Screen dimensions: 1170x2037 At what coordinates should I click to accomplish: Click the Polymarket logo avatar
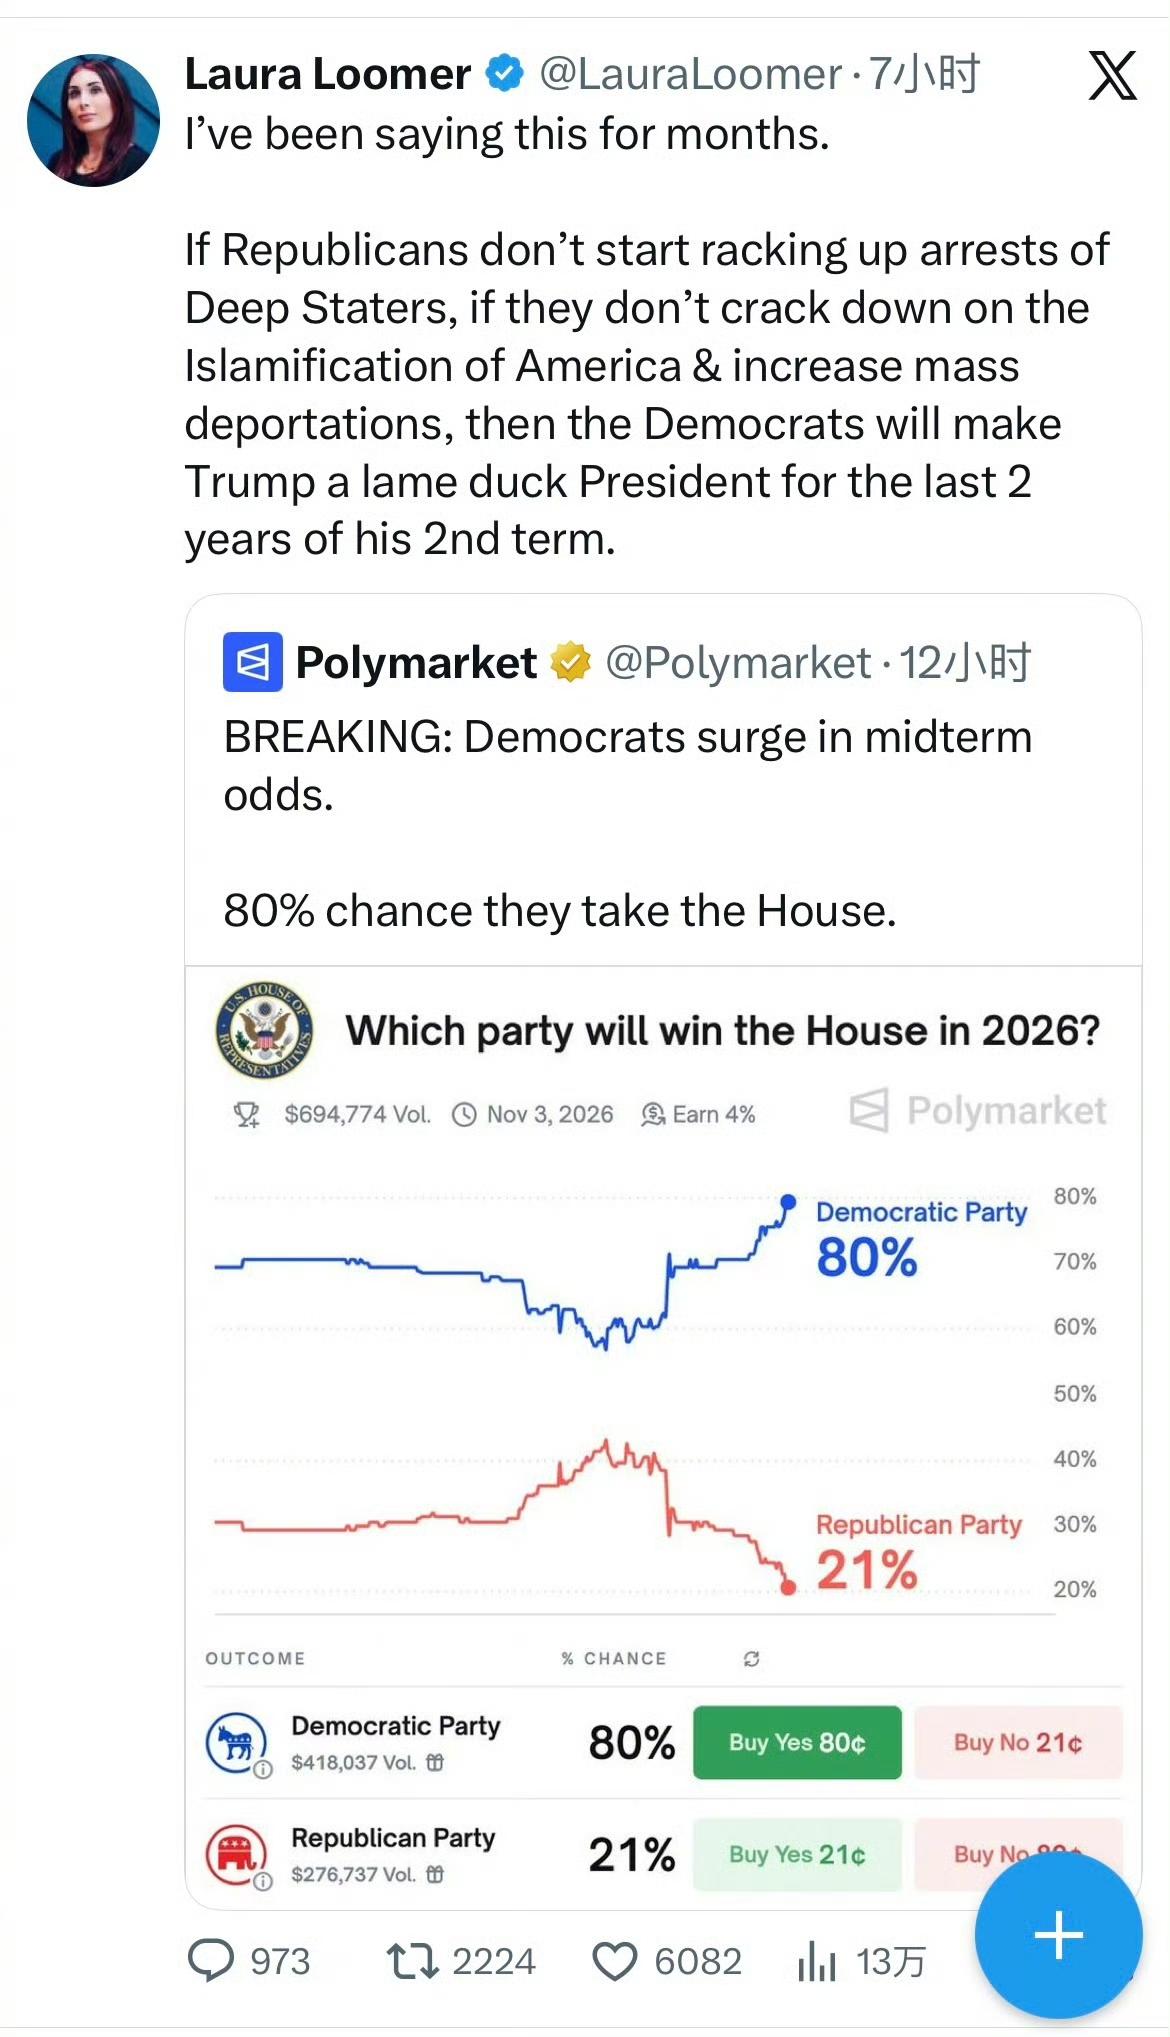pos(252,662)
